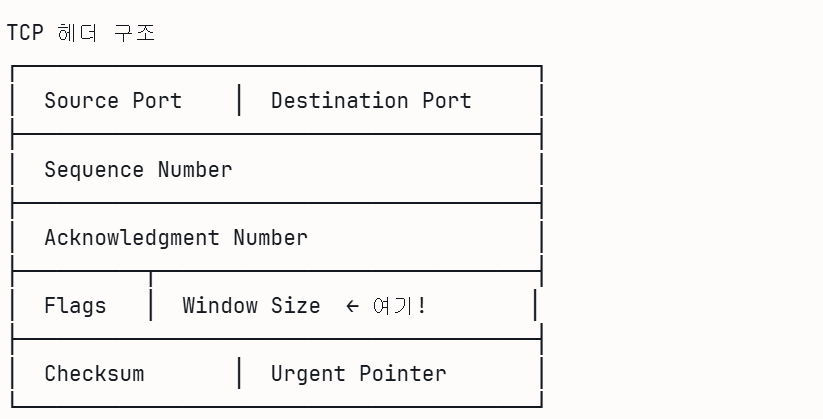Select the Sequence Number row text
823x419 pixels.
coord(138,170)
